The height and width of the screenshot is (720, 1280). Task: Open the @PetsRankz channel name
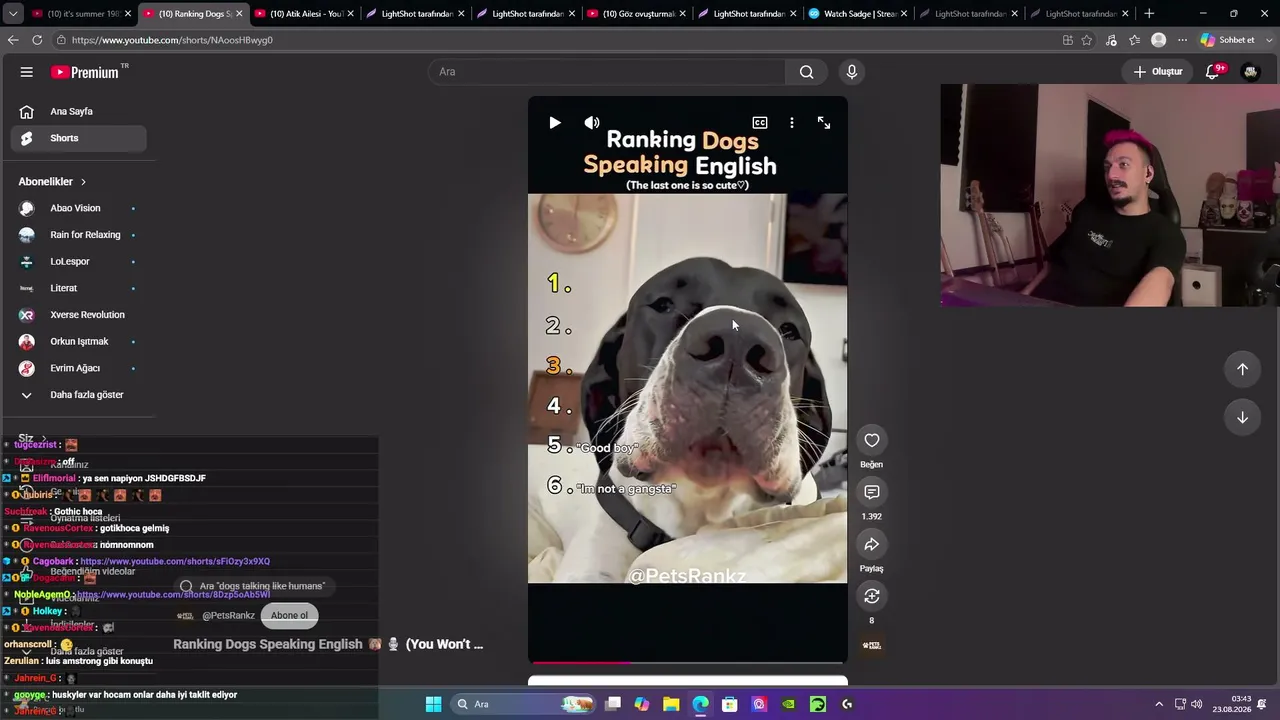coord(228,616)
